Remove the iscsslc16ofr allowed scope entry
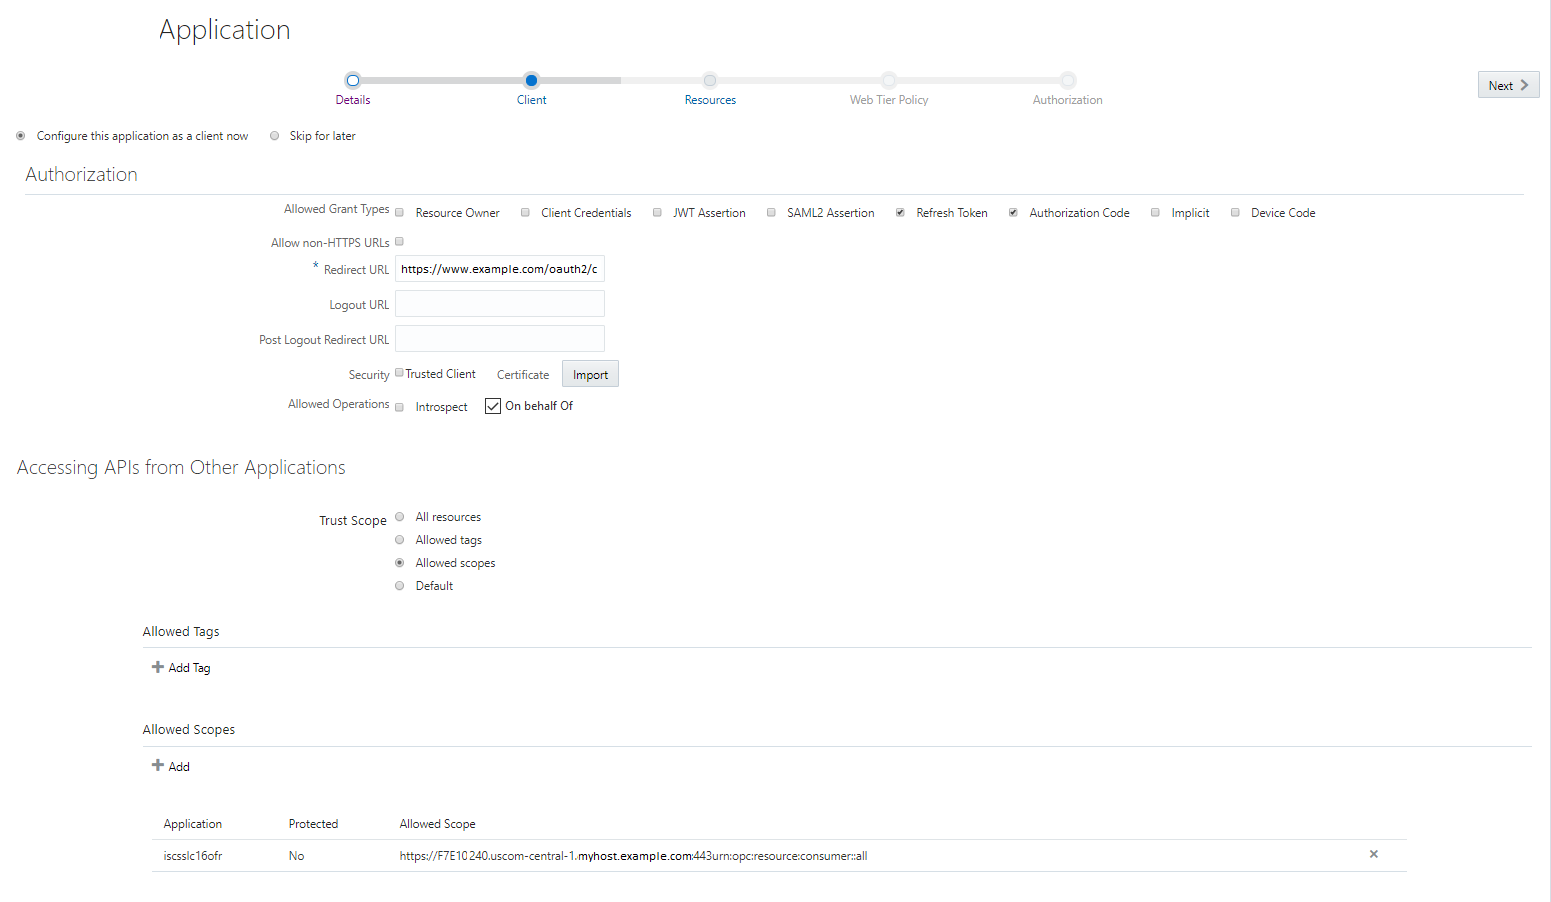Image resolution: width=1551 pixels, height=902 pixels. pos(1373,854)
